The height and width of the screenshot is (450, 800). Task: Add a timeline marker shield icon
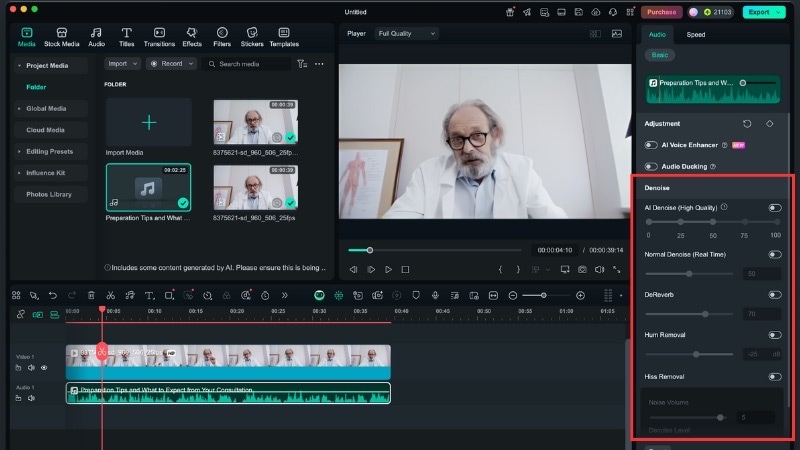tap(416, 295)
